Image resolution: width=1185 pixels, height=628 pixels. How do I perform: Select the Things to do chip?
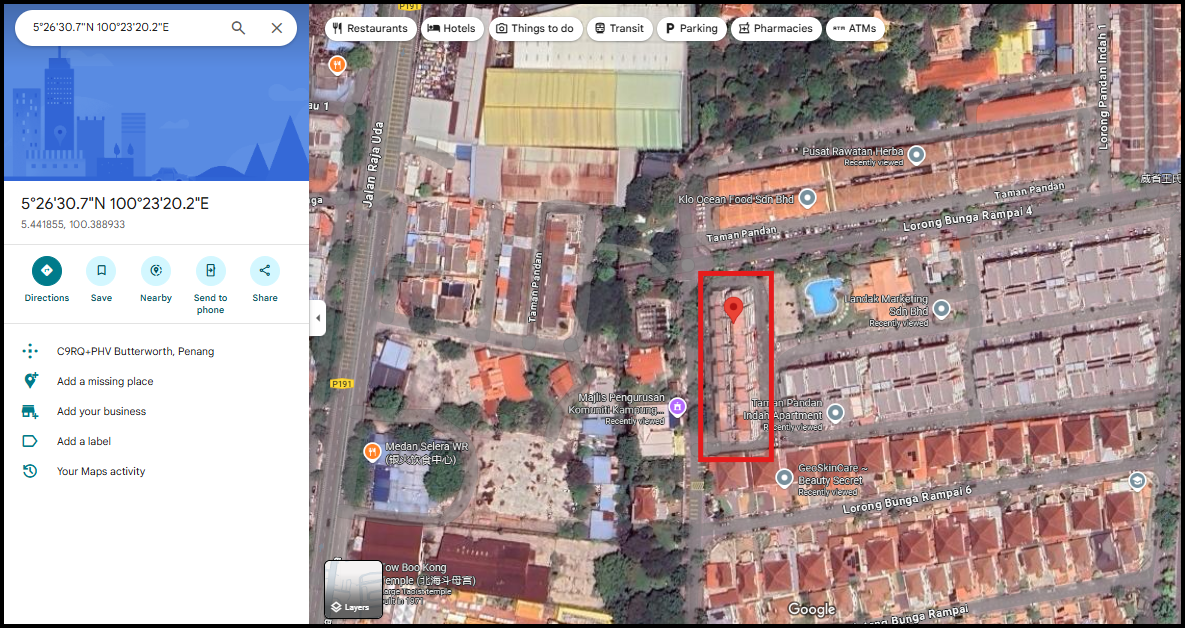point(534,29)
